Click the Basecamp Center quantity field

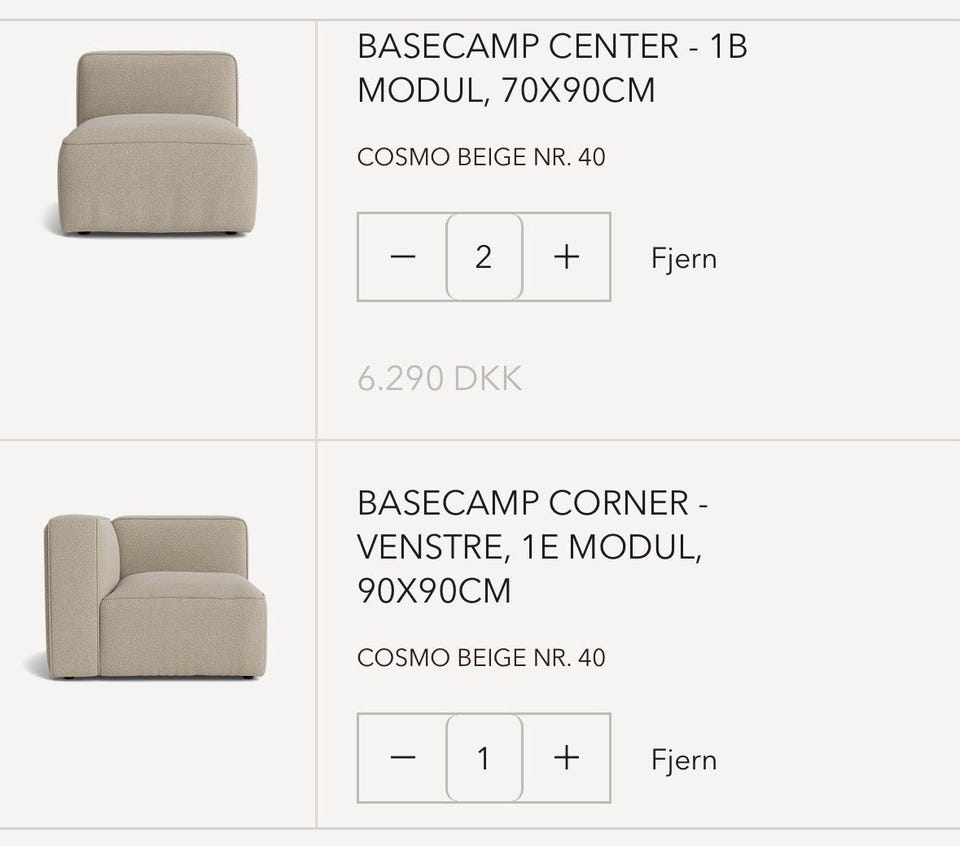click(x=484, y=257)
